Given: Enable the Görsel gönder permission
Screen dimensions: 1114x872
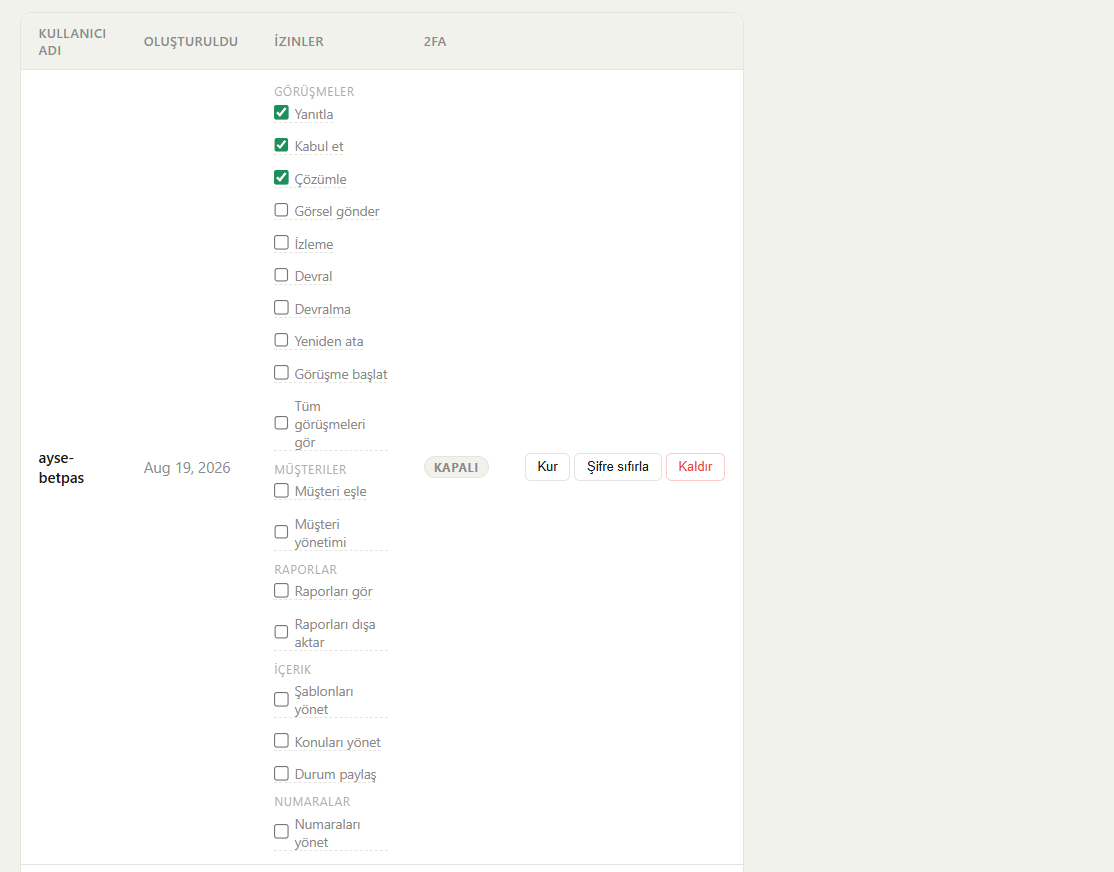Looking at the screenshot, I should pos(281,210).
